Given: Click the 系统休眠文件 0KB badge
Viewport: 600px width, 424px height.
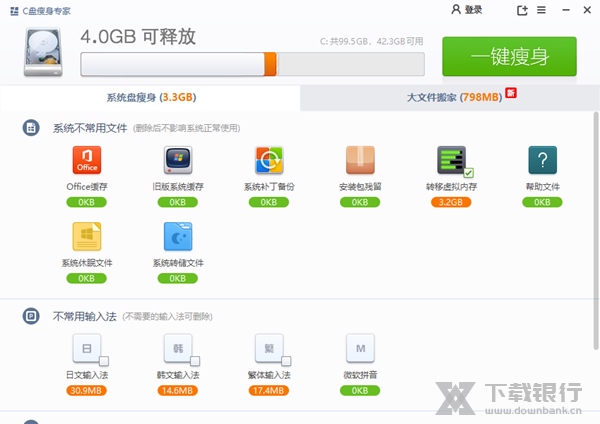Looking at the screenshot, I should tap(86, 278).
